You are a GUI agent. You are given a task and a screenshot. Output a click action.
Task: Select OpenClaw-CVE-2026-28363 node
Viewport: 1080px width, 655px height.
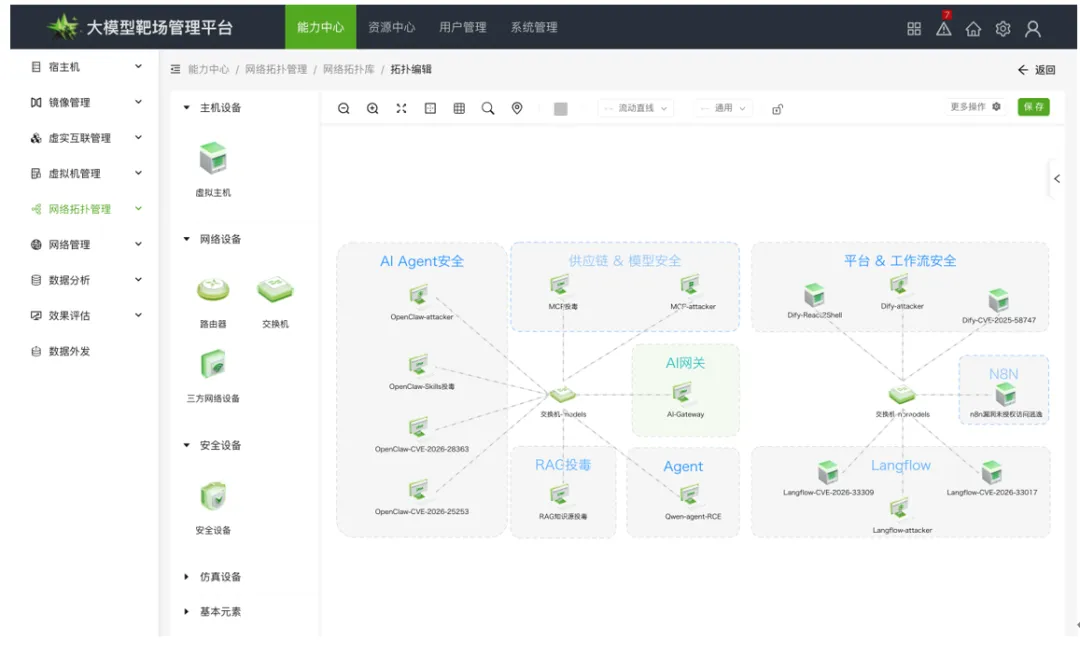point(418,427)
